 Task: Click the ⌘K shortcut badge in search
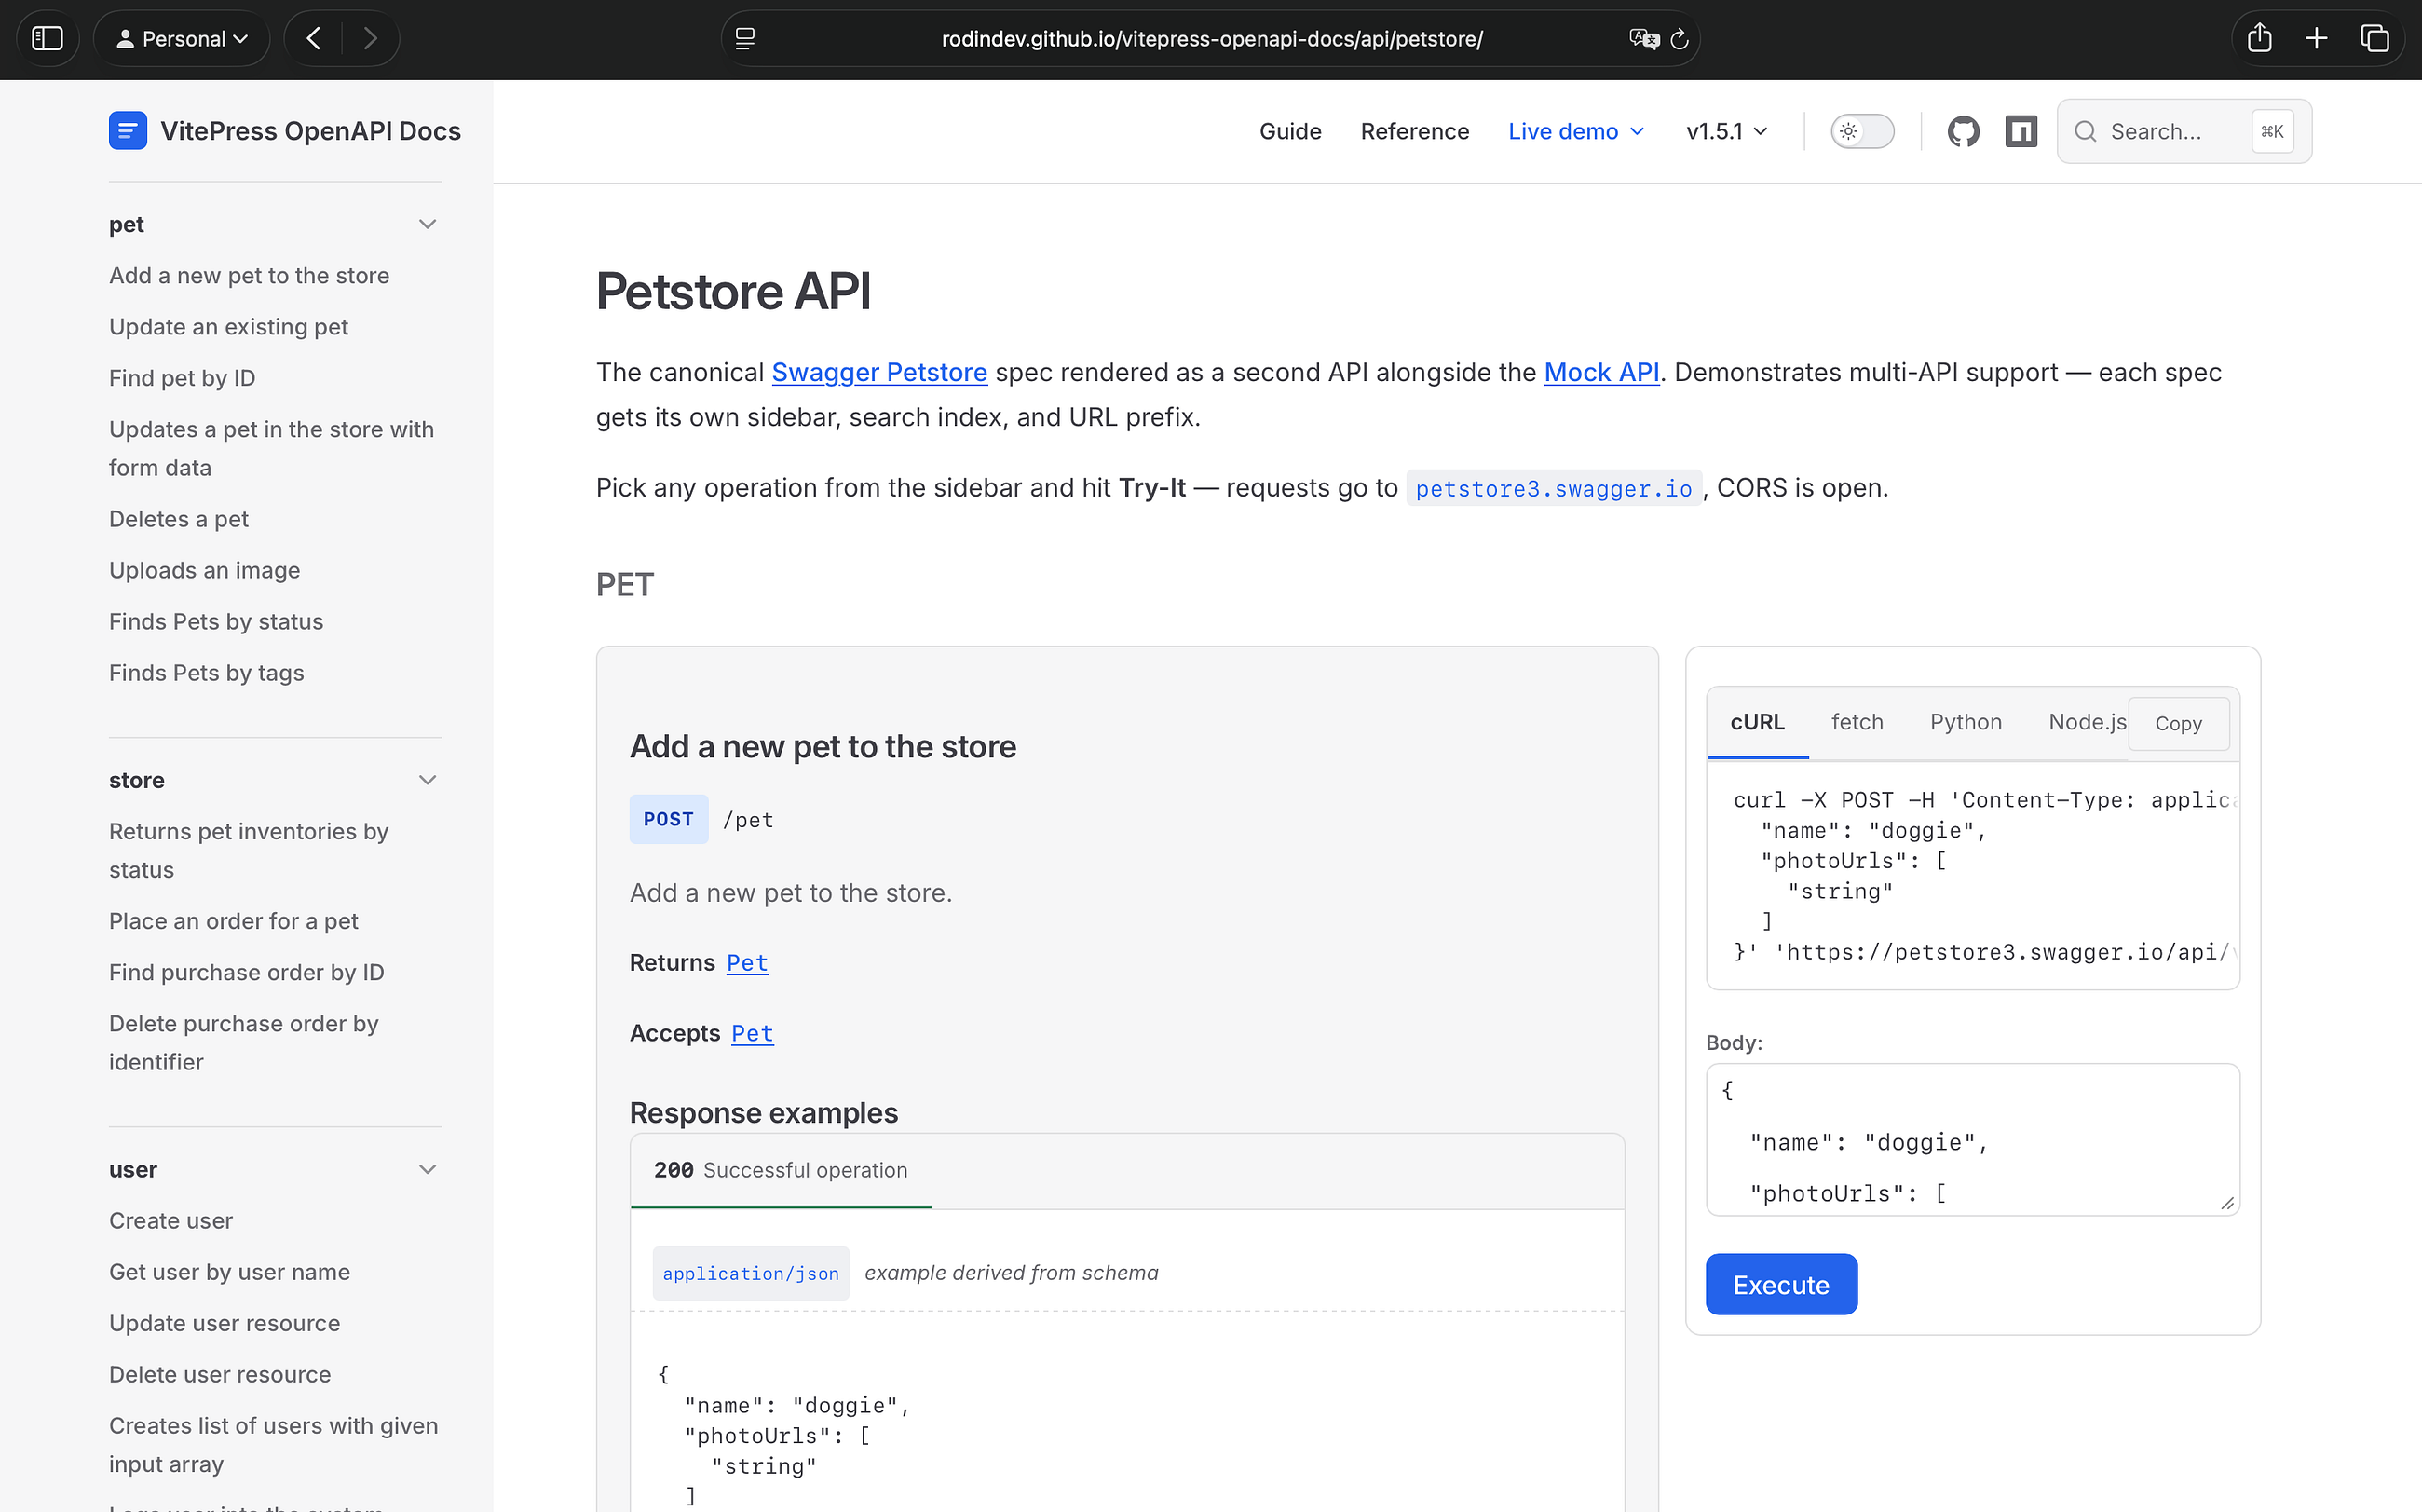click(2272, 131)
